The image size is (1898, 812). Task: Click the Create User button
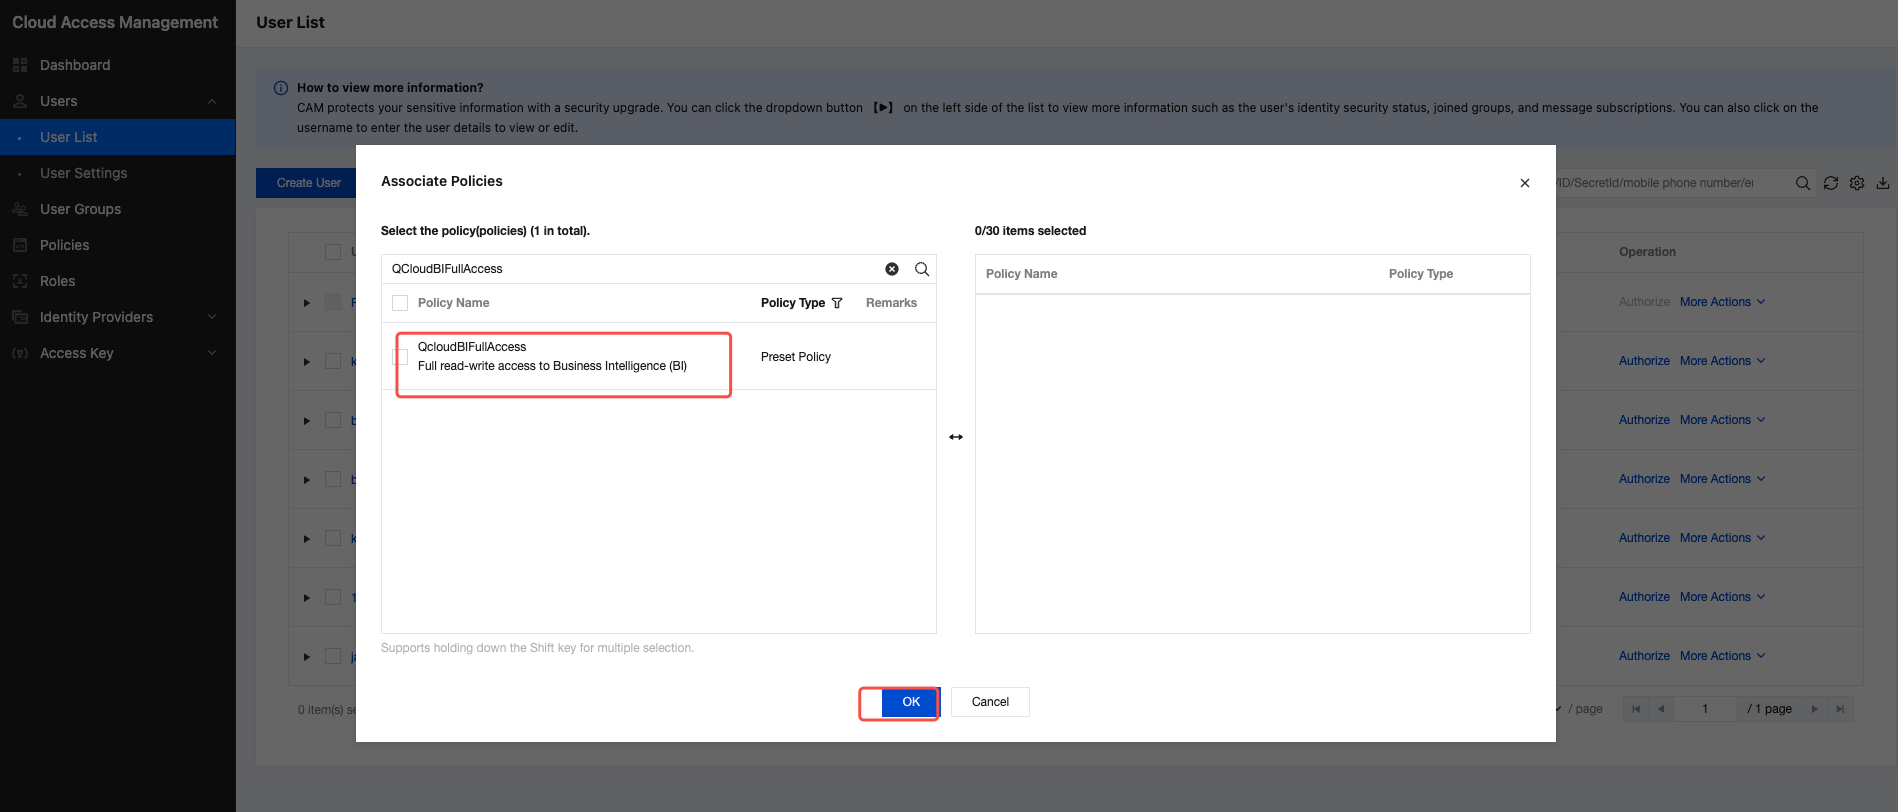point(308,183)
